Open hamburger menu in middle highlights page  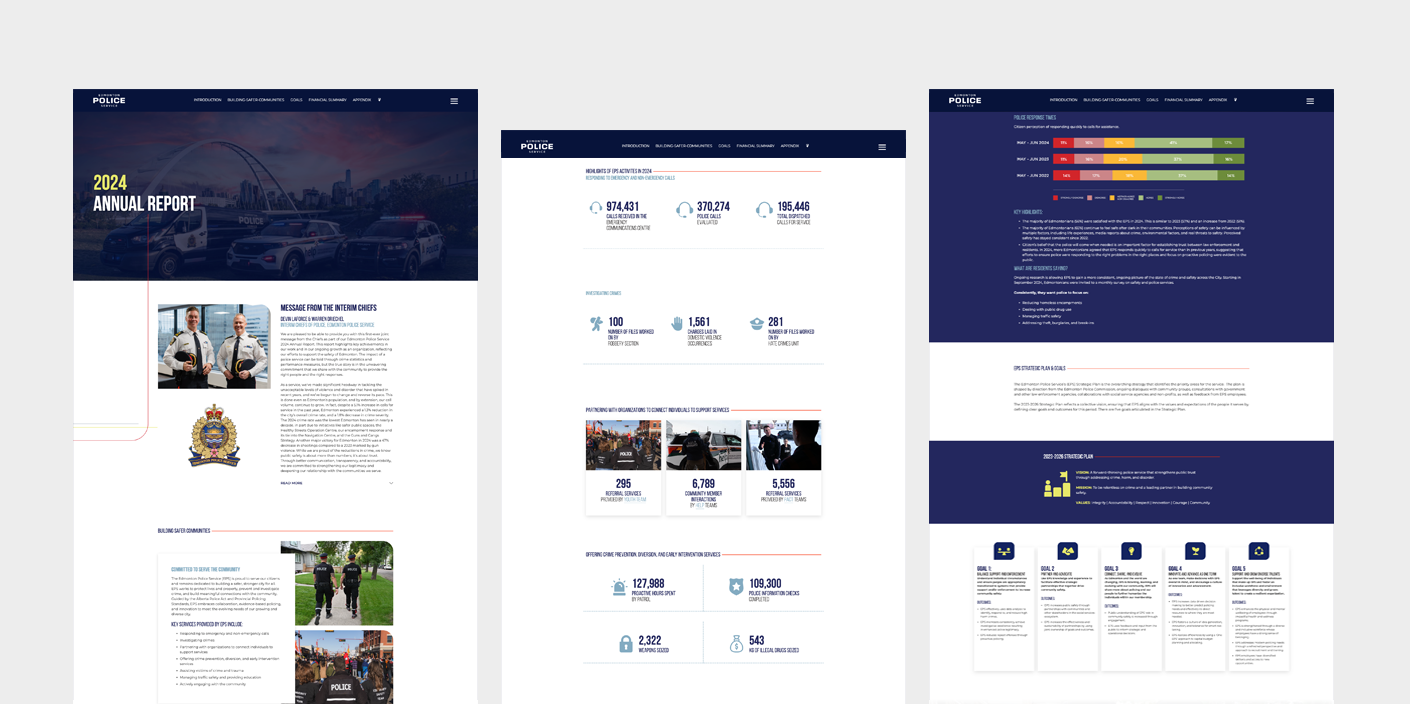882,147
